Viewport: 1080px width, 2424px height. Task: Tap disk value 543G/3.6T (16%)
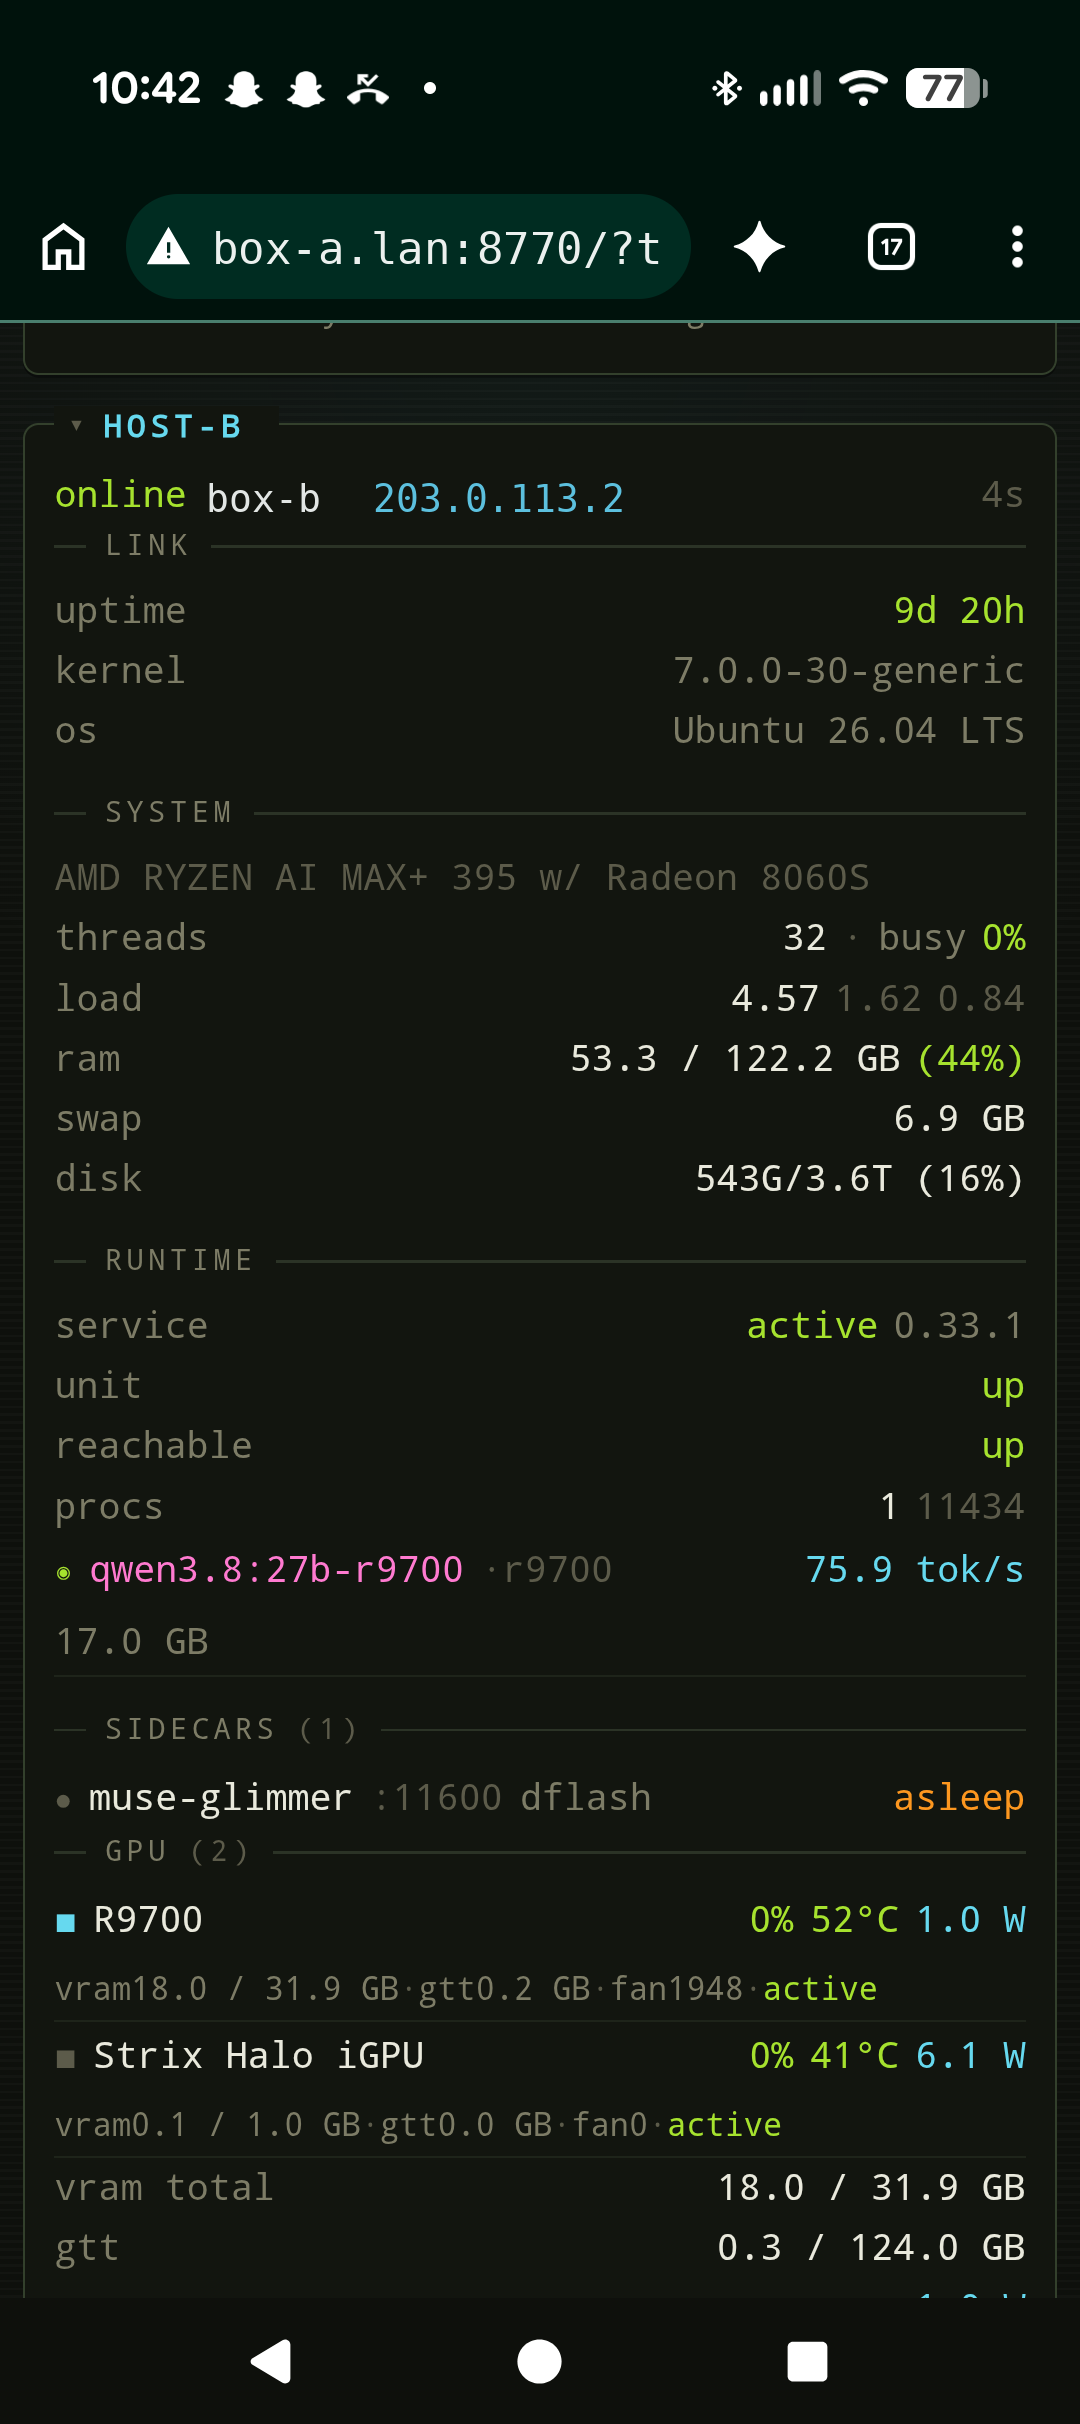pyautogui.click(x=860, y=1178)
